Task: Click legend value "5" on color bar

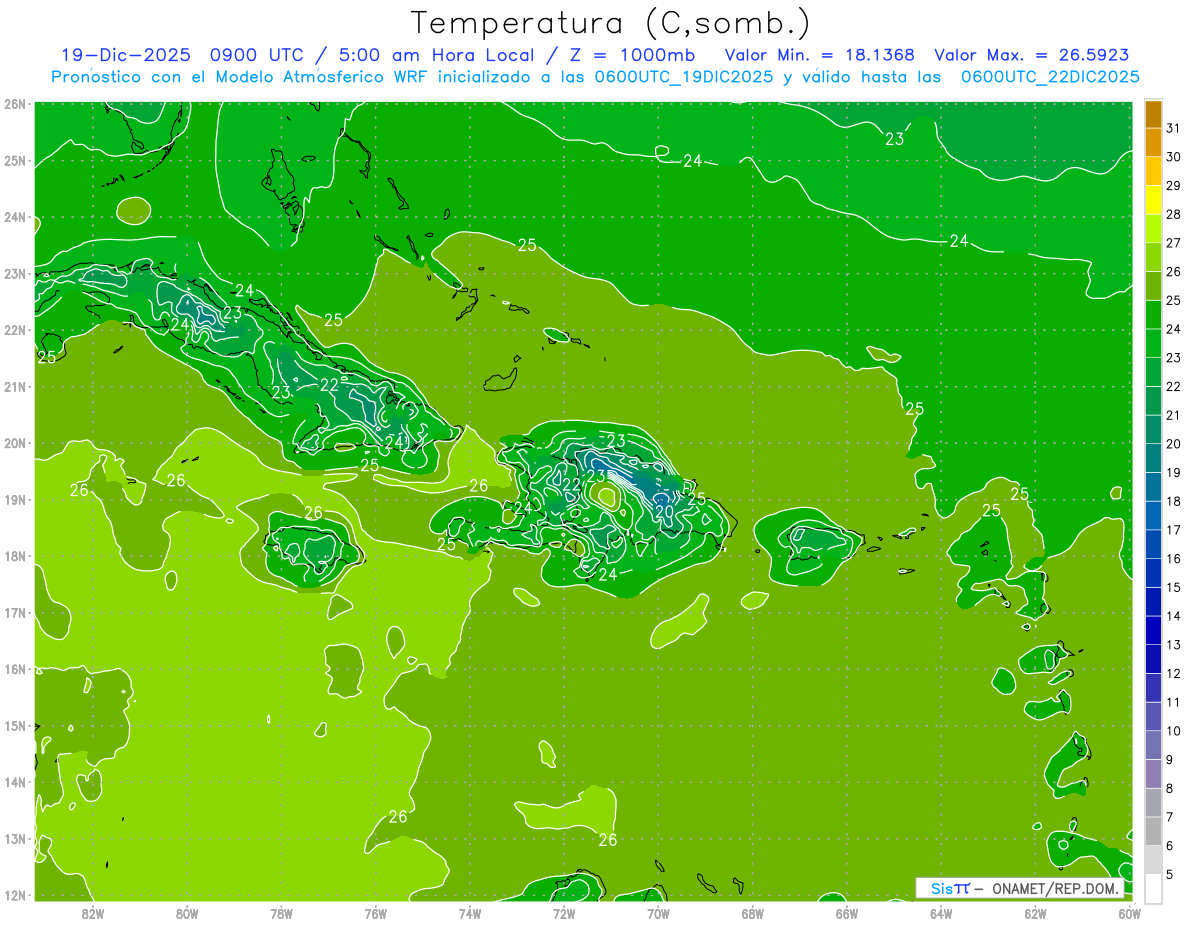Action: click(x=1170, y=874)
